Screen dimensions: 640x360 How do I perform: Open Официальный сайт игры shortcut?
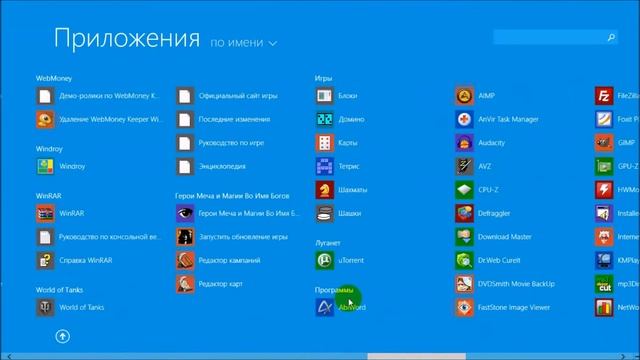coord(185,96)
